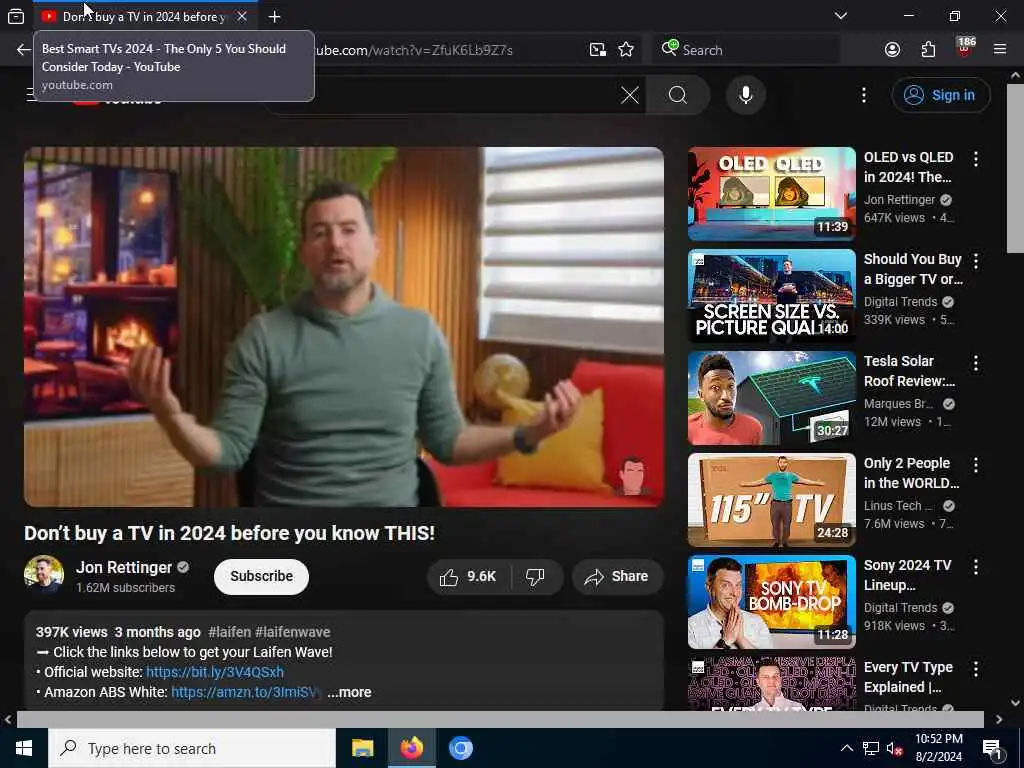1024x768 pixels.
Task: Close the YouTube browser tab
Action: point(242,16)
